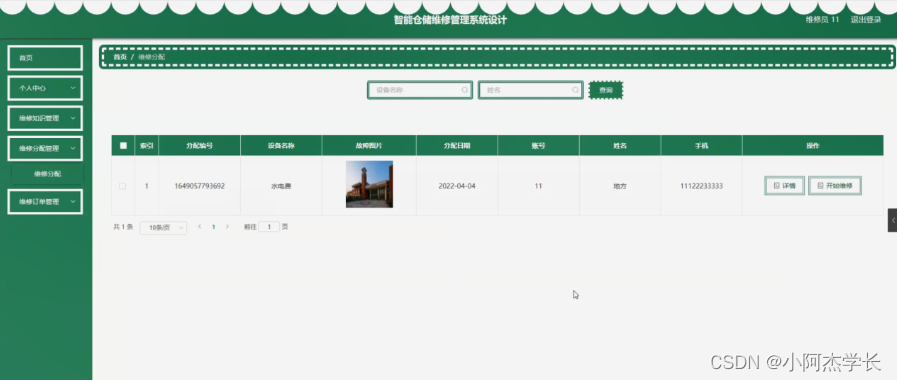Click the phone cell 11122233333
Viewport: 897px width, 381px height.
click(701, 186)
